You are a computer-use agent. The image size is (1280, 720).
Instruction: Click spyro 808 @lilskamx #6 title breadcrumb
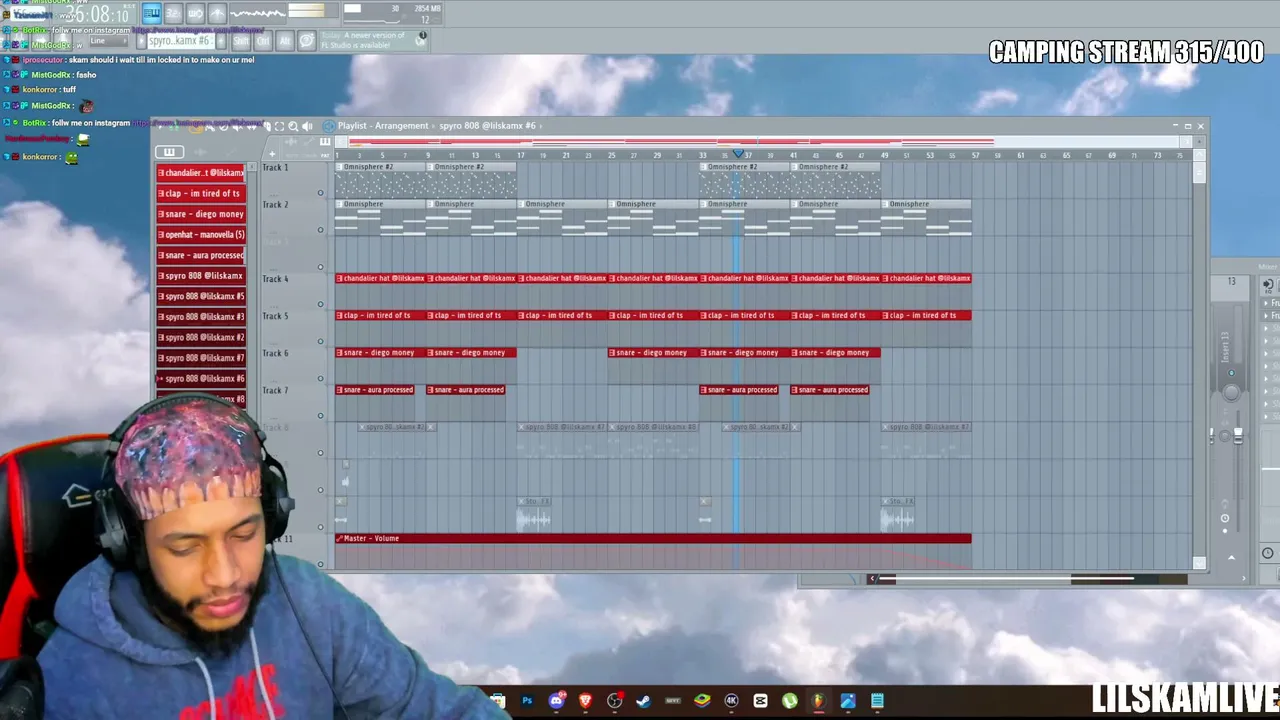(487, 126)
